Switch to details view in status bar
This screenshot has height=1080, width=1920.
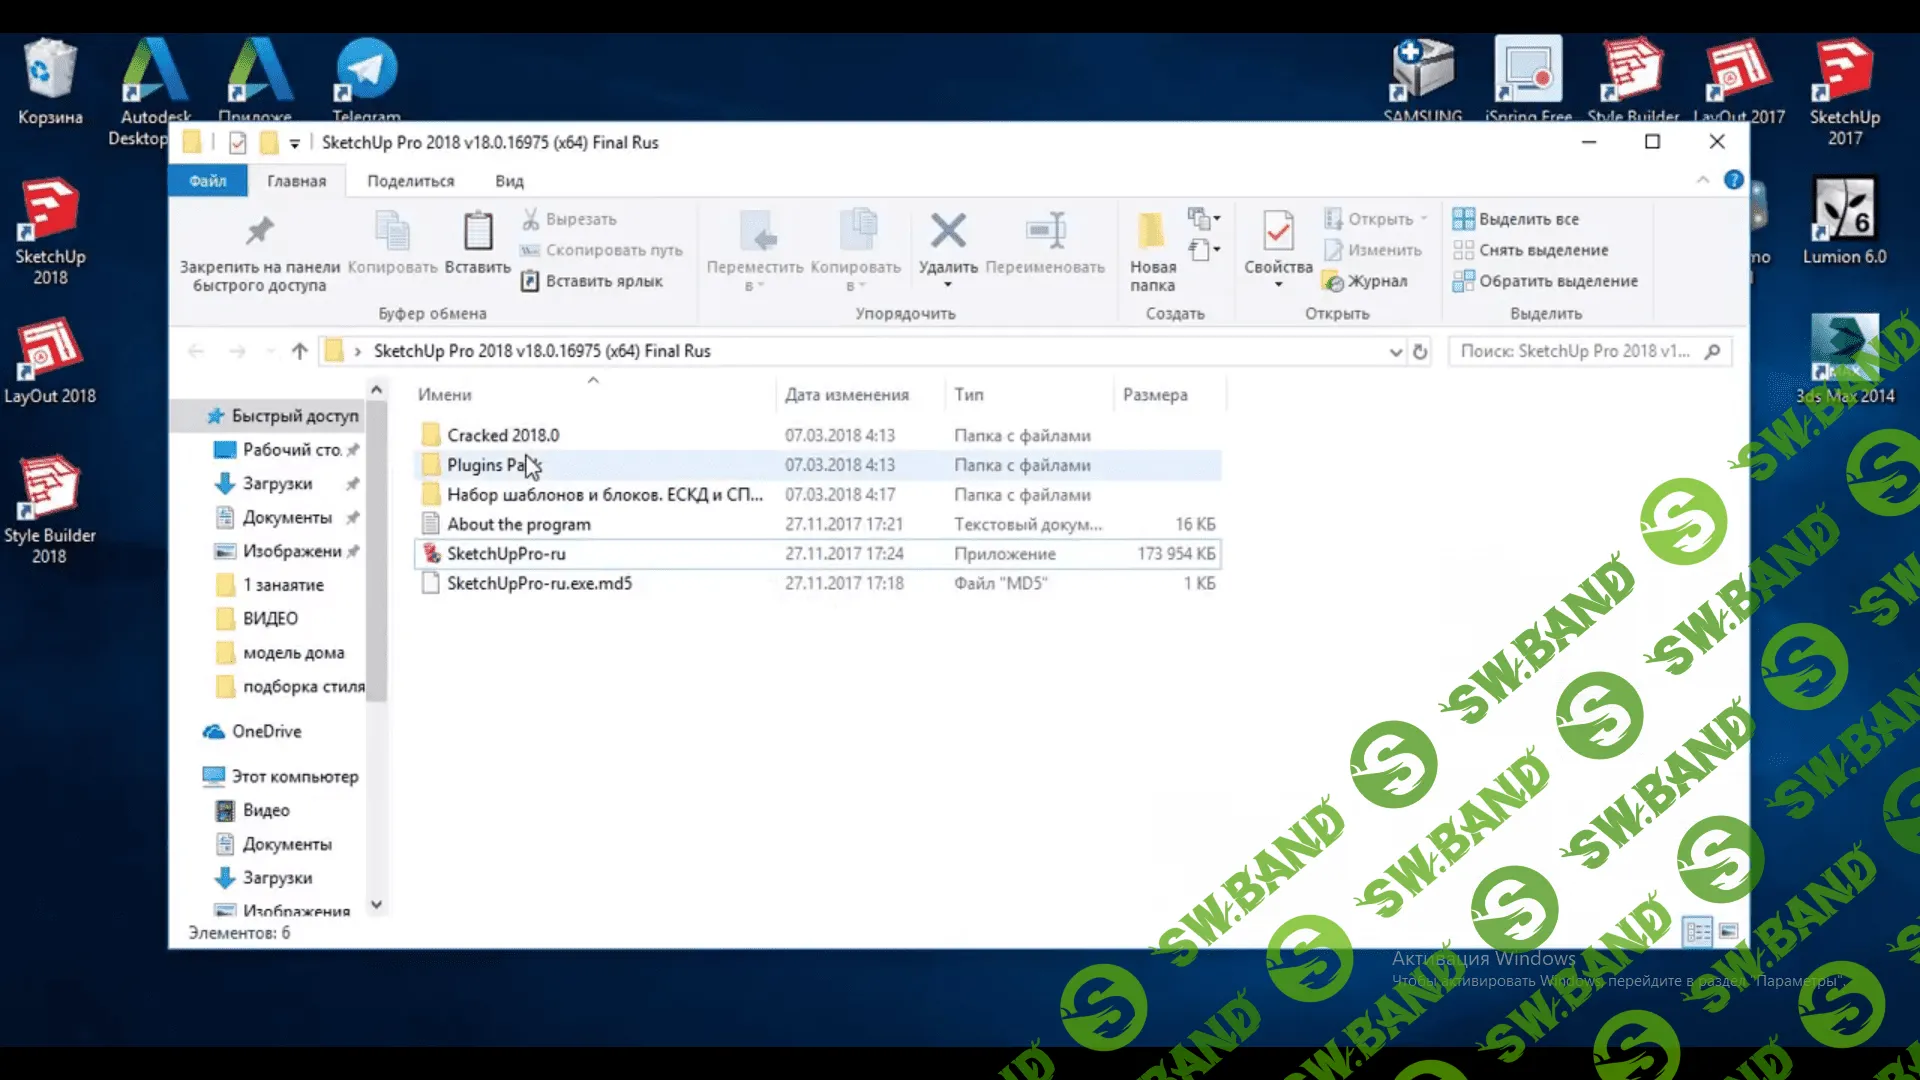[1698, 932]
